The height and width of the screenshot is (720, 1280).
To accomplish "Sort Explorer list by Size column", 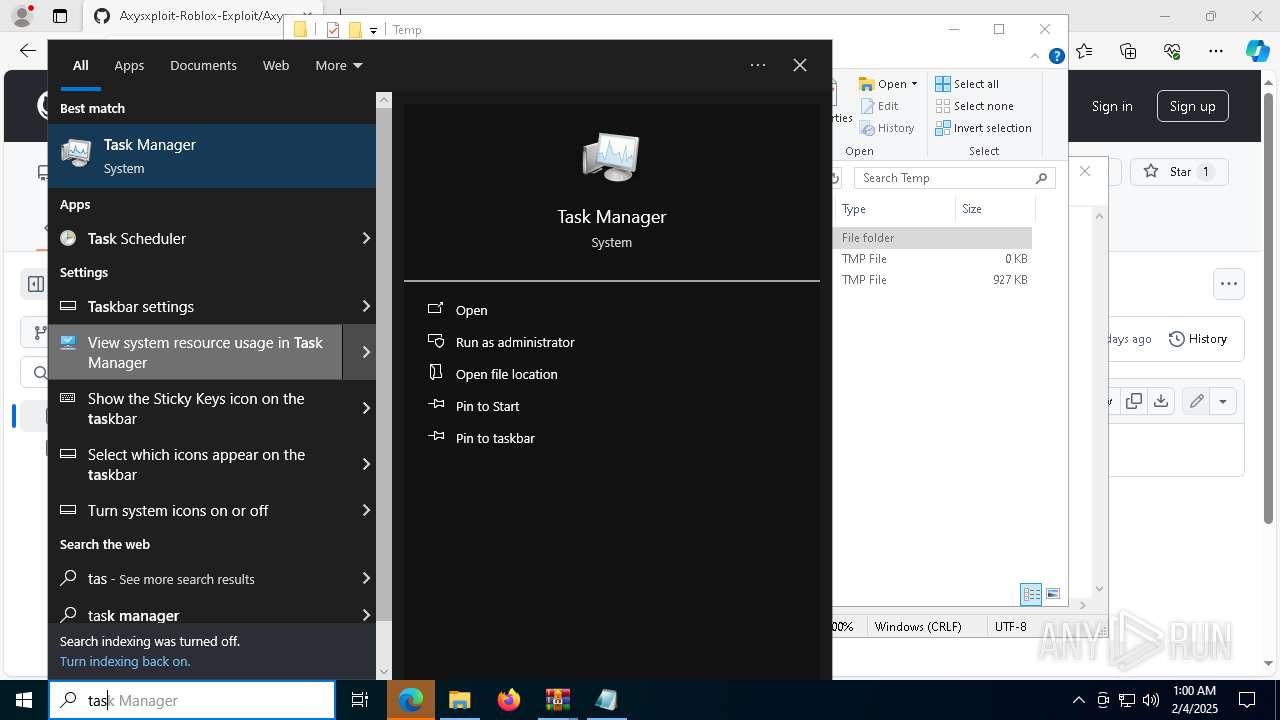I will click(x=994, y=209).
